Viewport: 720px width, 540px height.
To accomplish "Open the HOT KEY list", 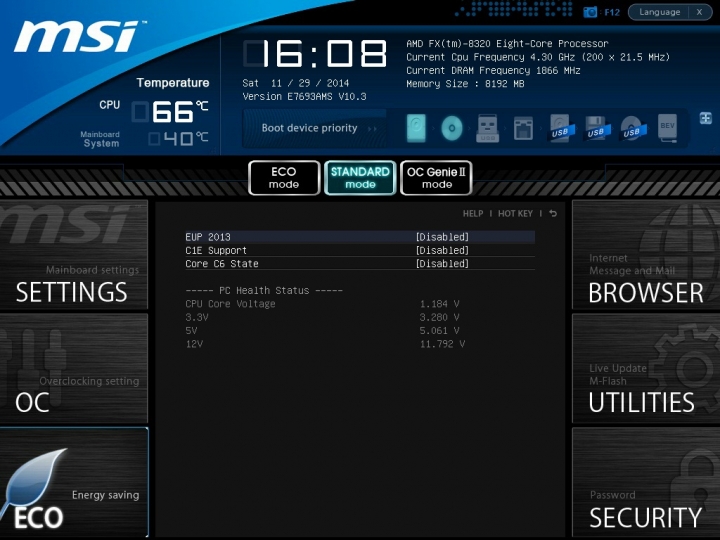I will (515, 214).
